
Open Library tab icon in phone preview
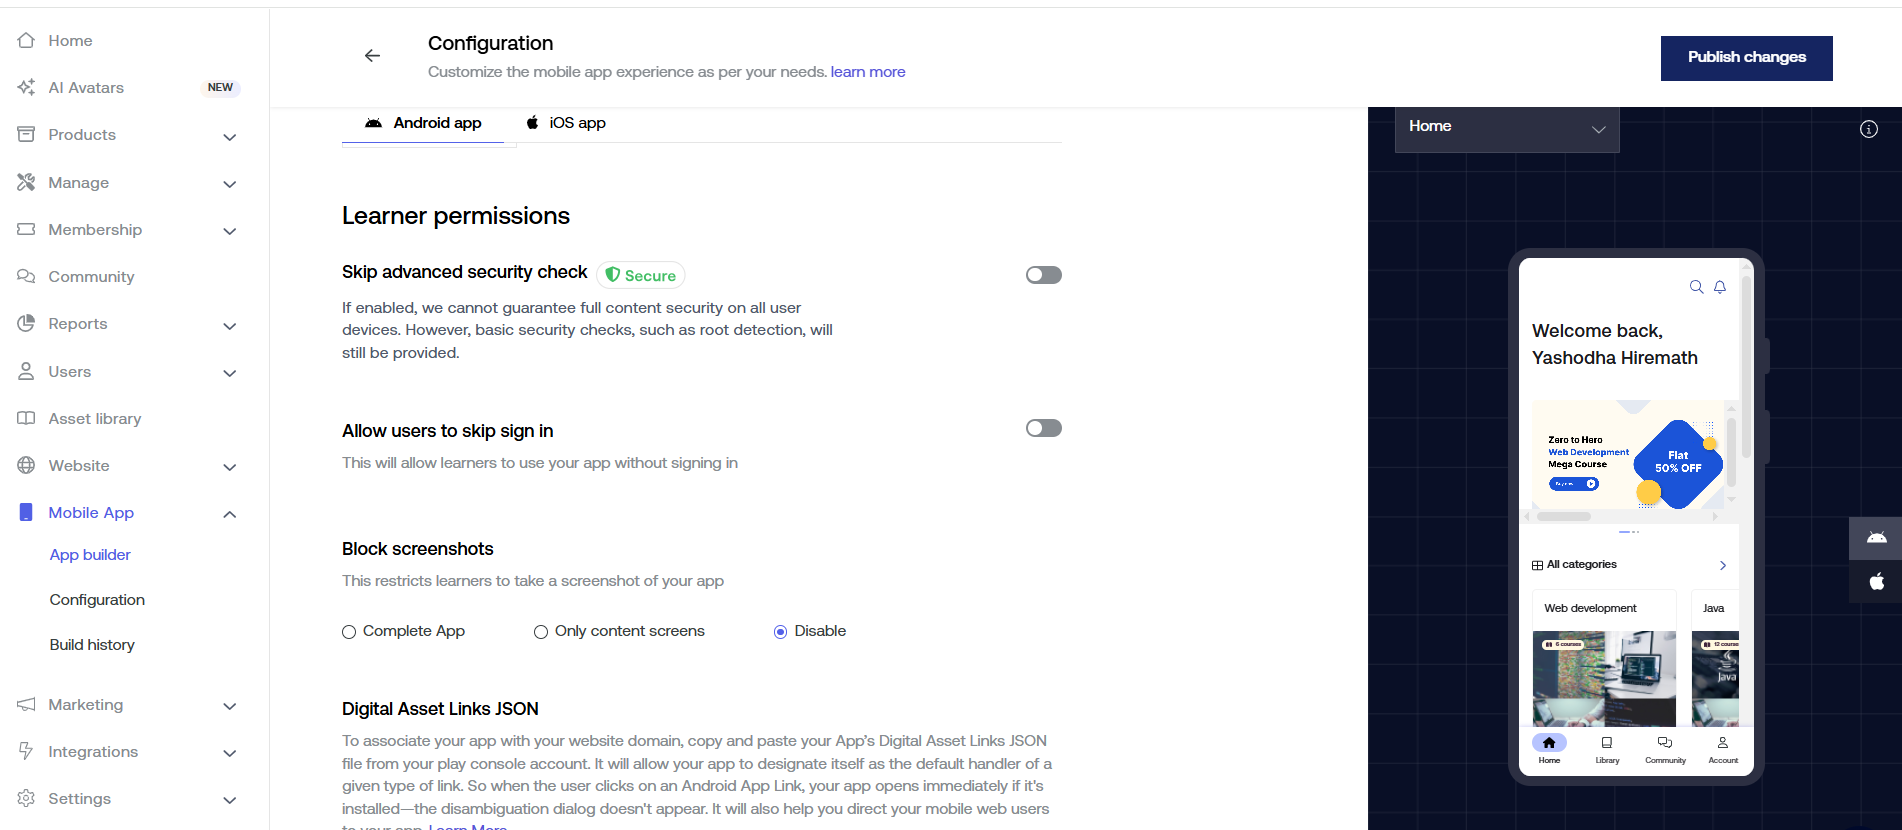pos(1607,743)
